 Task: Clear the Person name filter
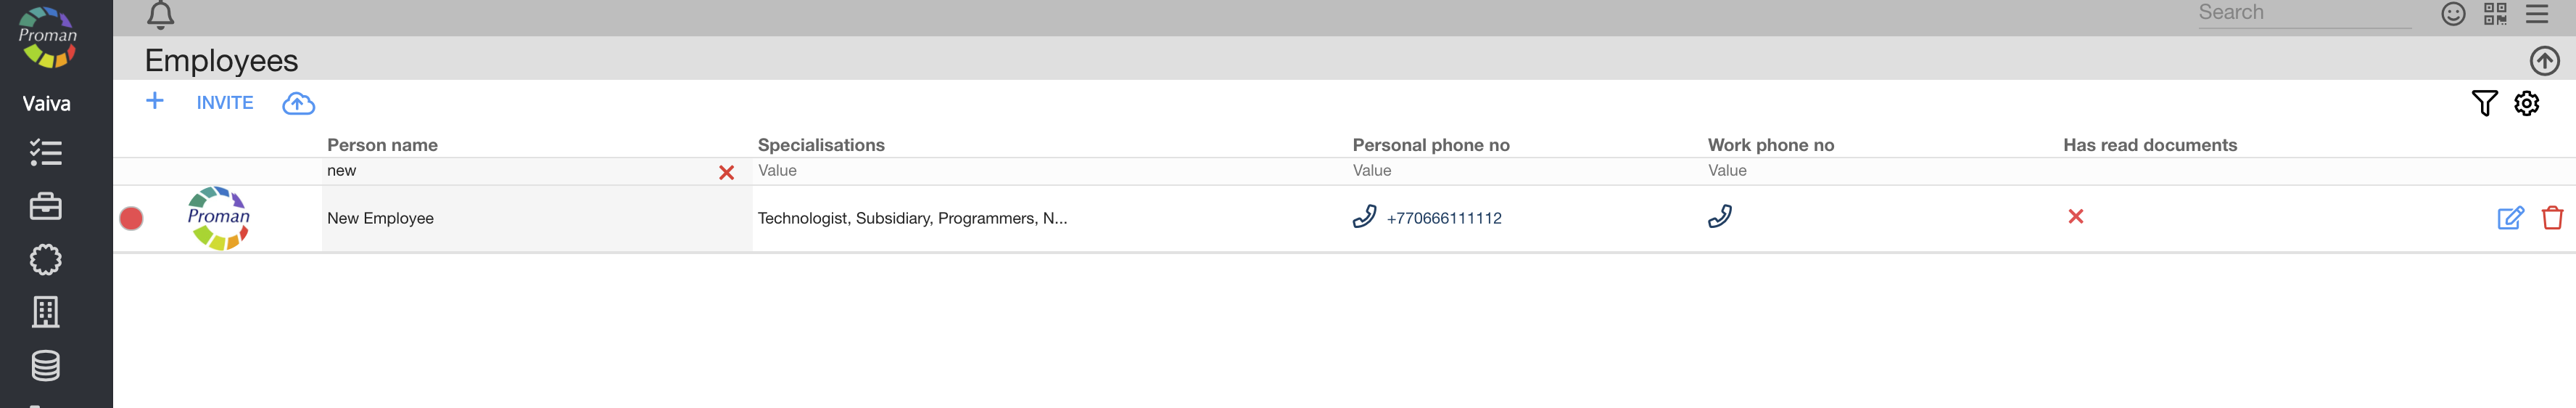tap(726, 173)
